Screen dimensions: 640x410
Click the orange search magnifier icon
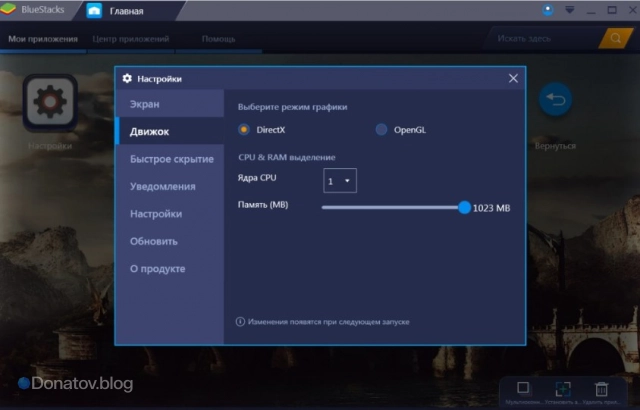pos(615,38)
